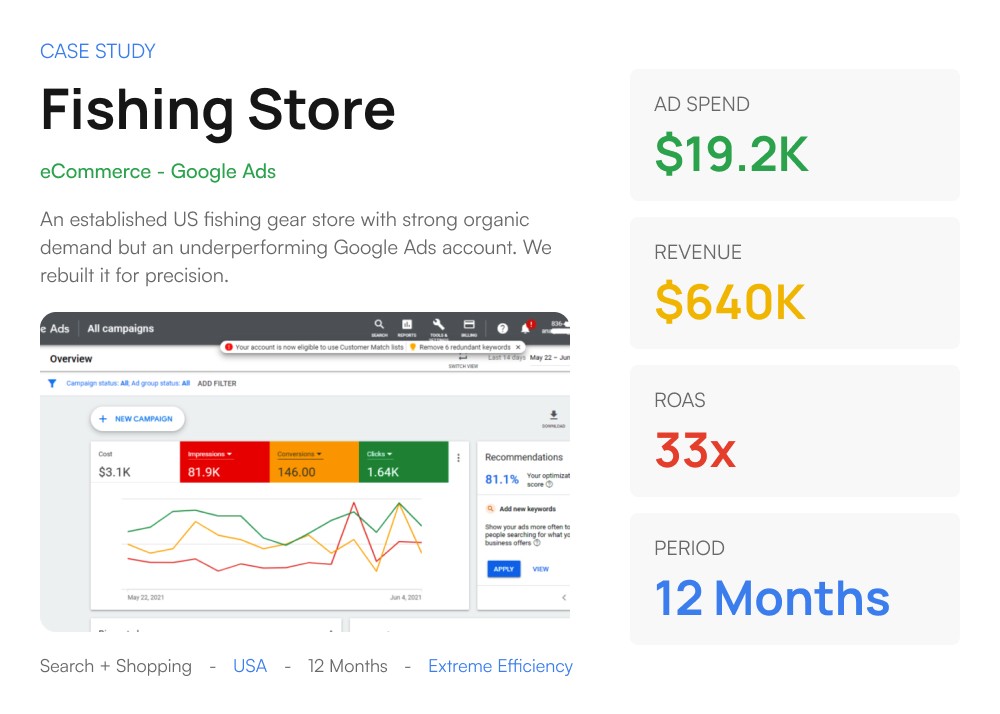The width and height of the screenshot is (1000, 714).
Task: Click the Overview page title
Action: point(71,359)
